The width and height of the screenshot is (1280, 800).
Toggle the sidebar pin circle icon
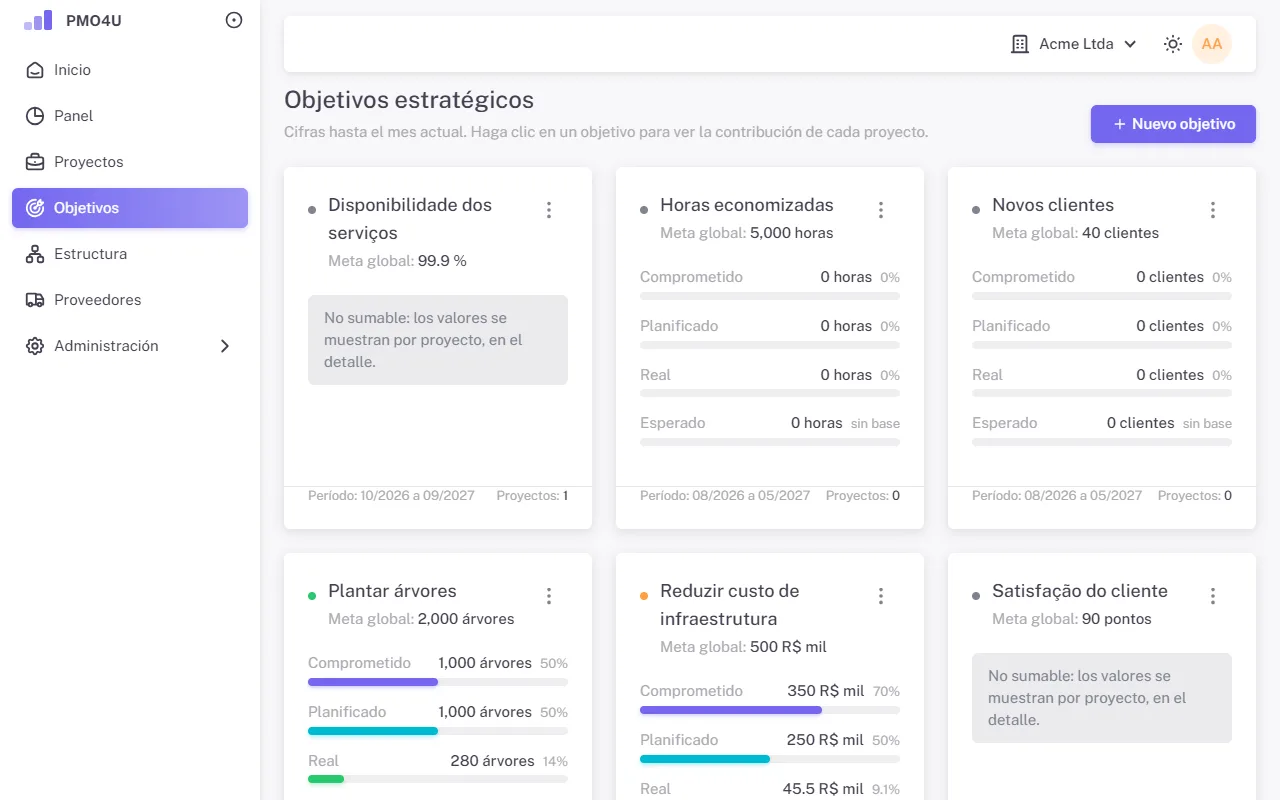click(x=234, y=20)
